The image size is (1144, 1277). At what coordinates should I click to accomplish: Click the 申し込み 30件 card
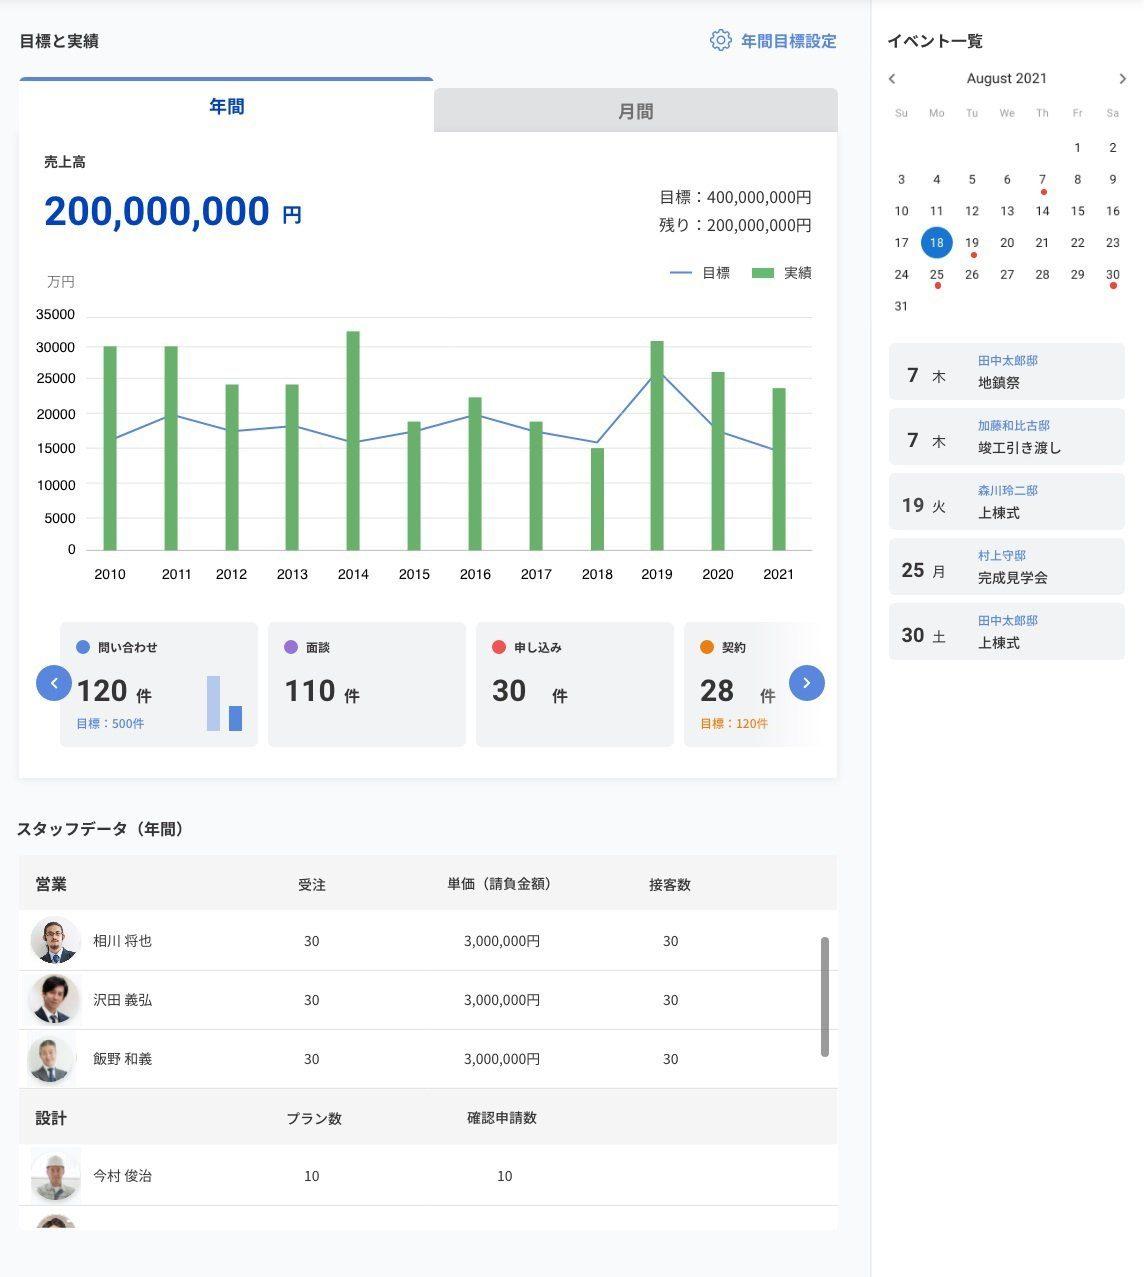coord(575,685)
